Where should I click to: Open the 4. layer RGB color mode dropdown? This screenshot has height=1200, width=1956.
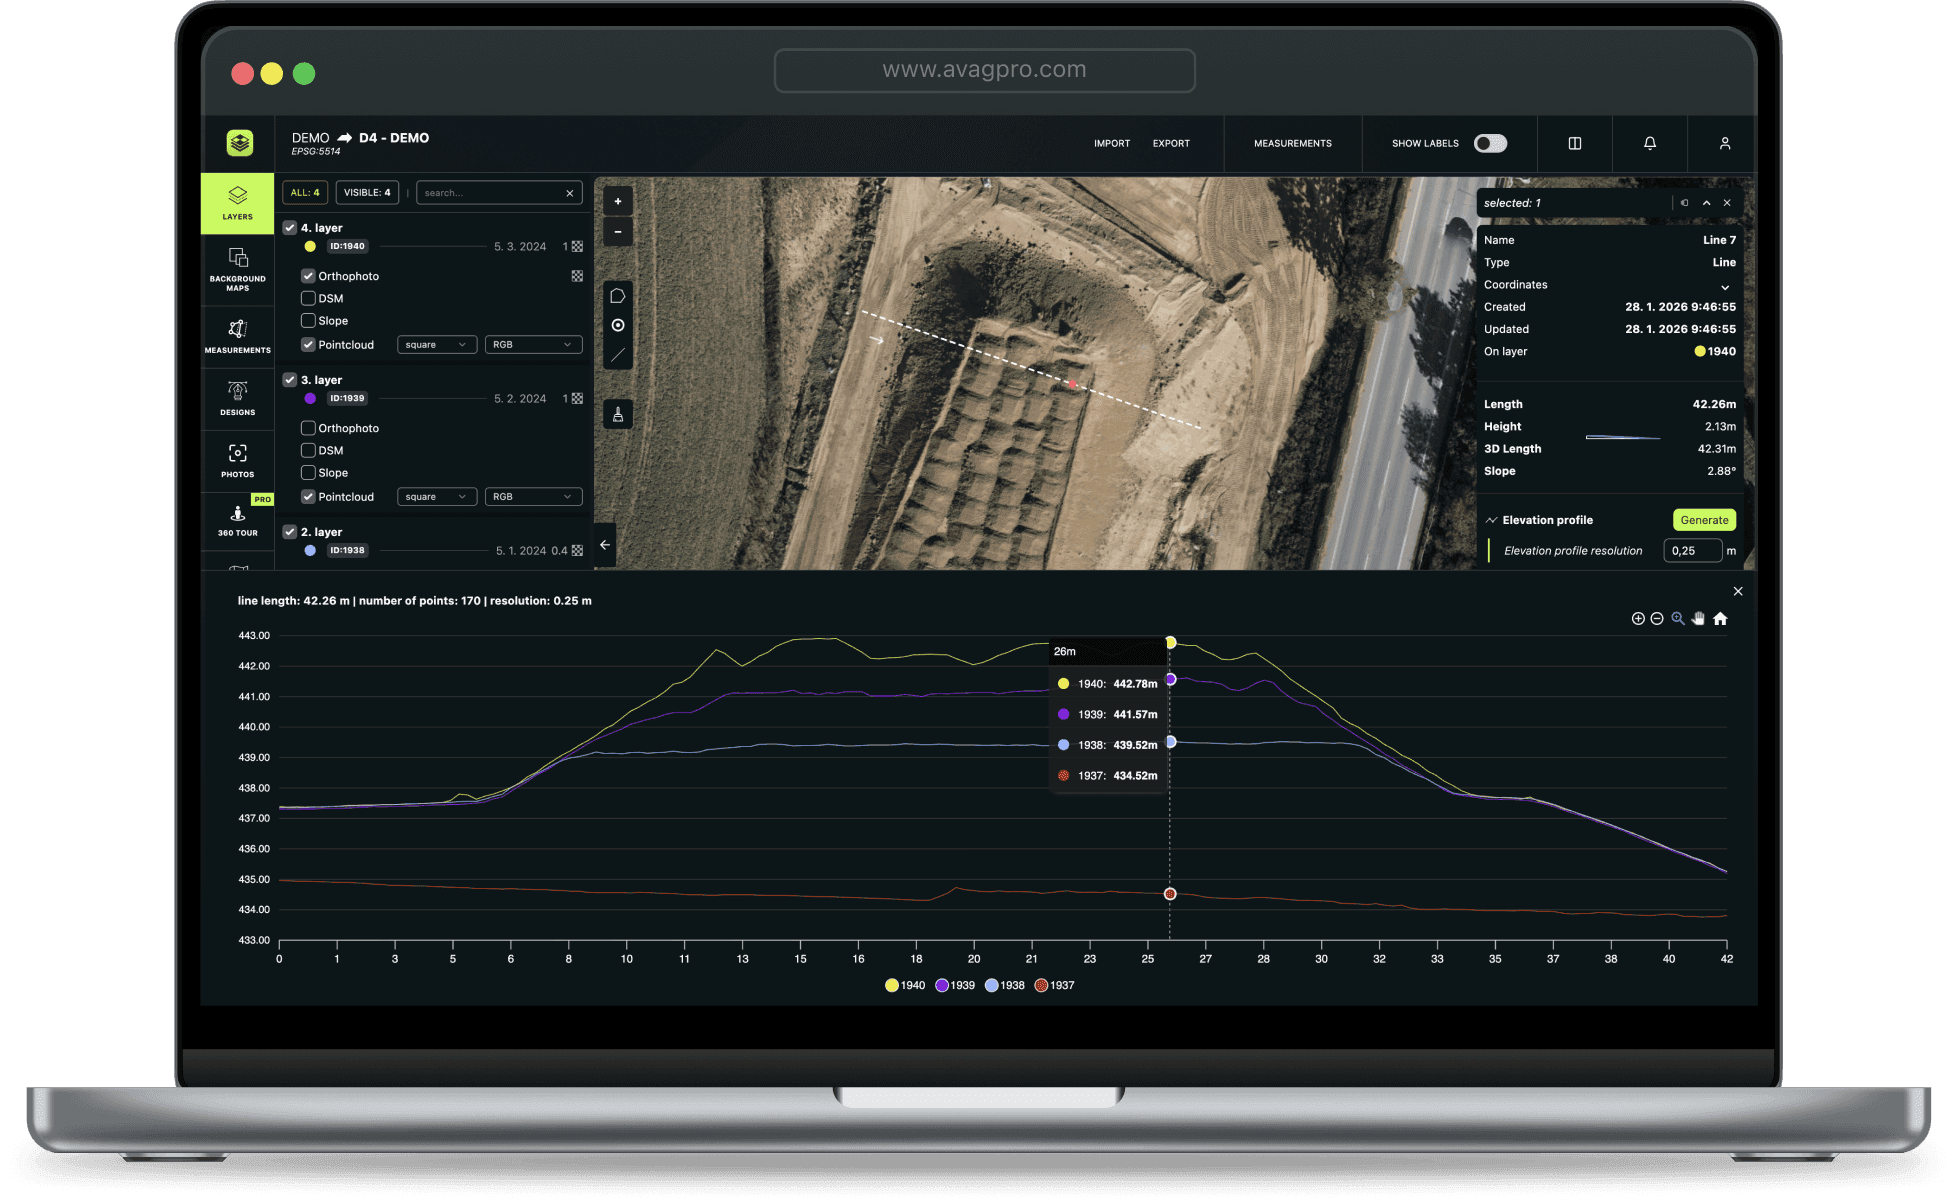533,345
